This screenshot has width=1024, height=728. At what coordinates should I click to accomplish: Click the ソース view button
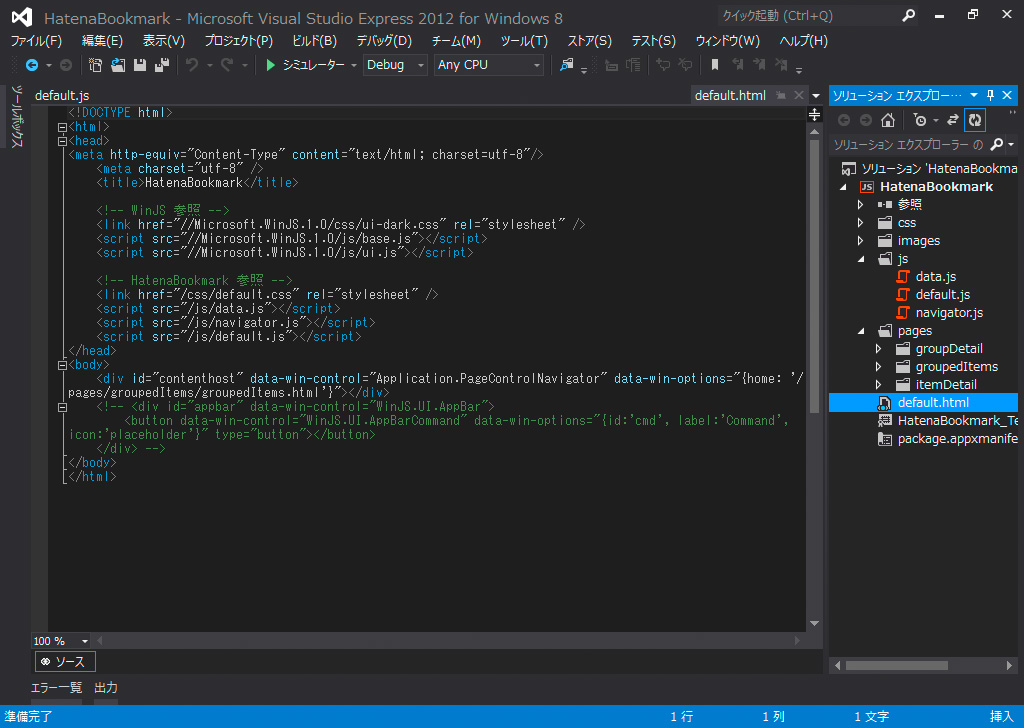coord(65,661)
